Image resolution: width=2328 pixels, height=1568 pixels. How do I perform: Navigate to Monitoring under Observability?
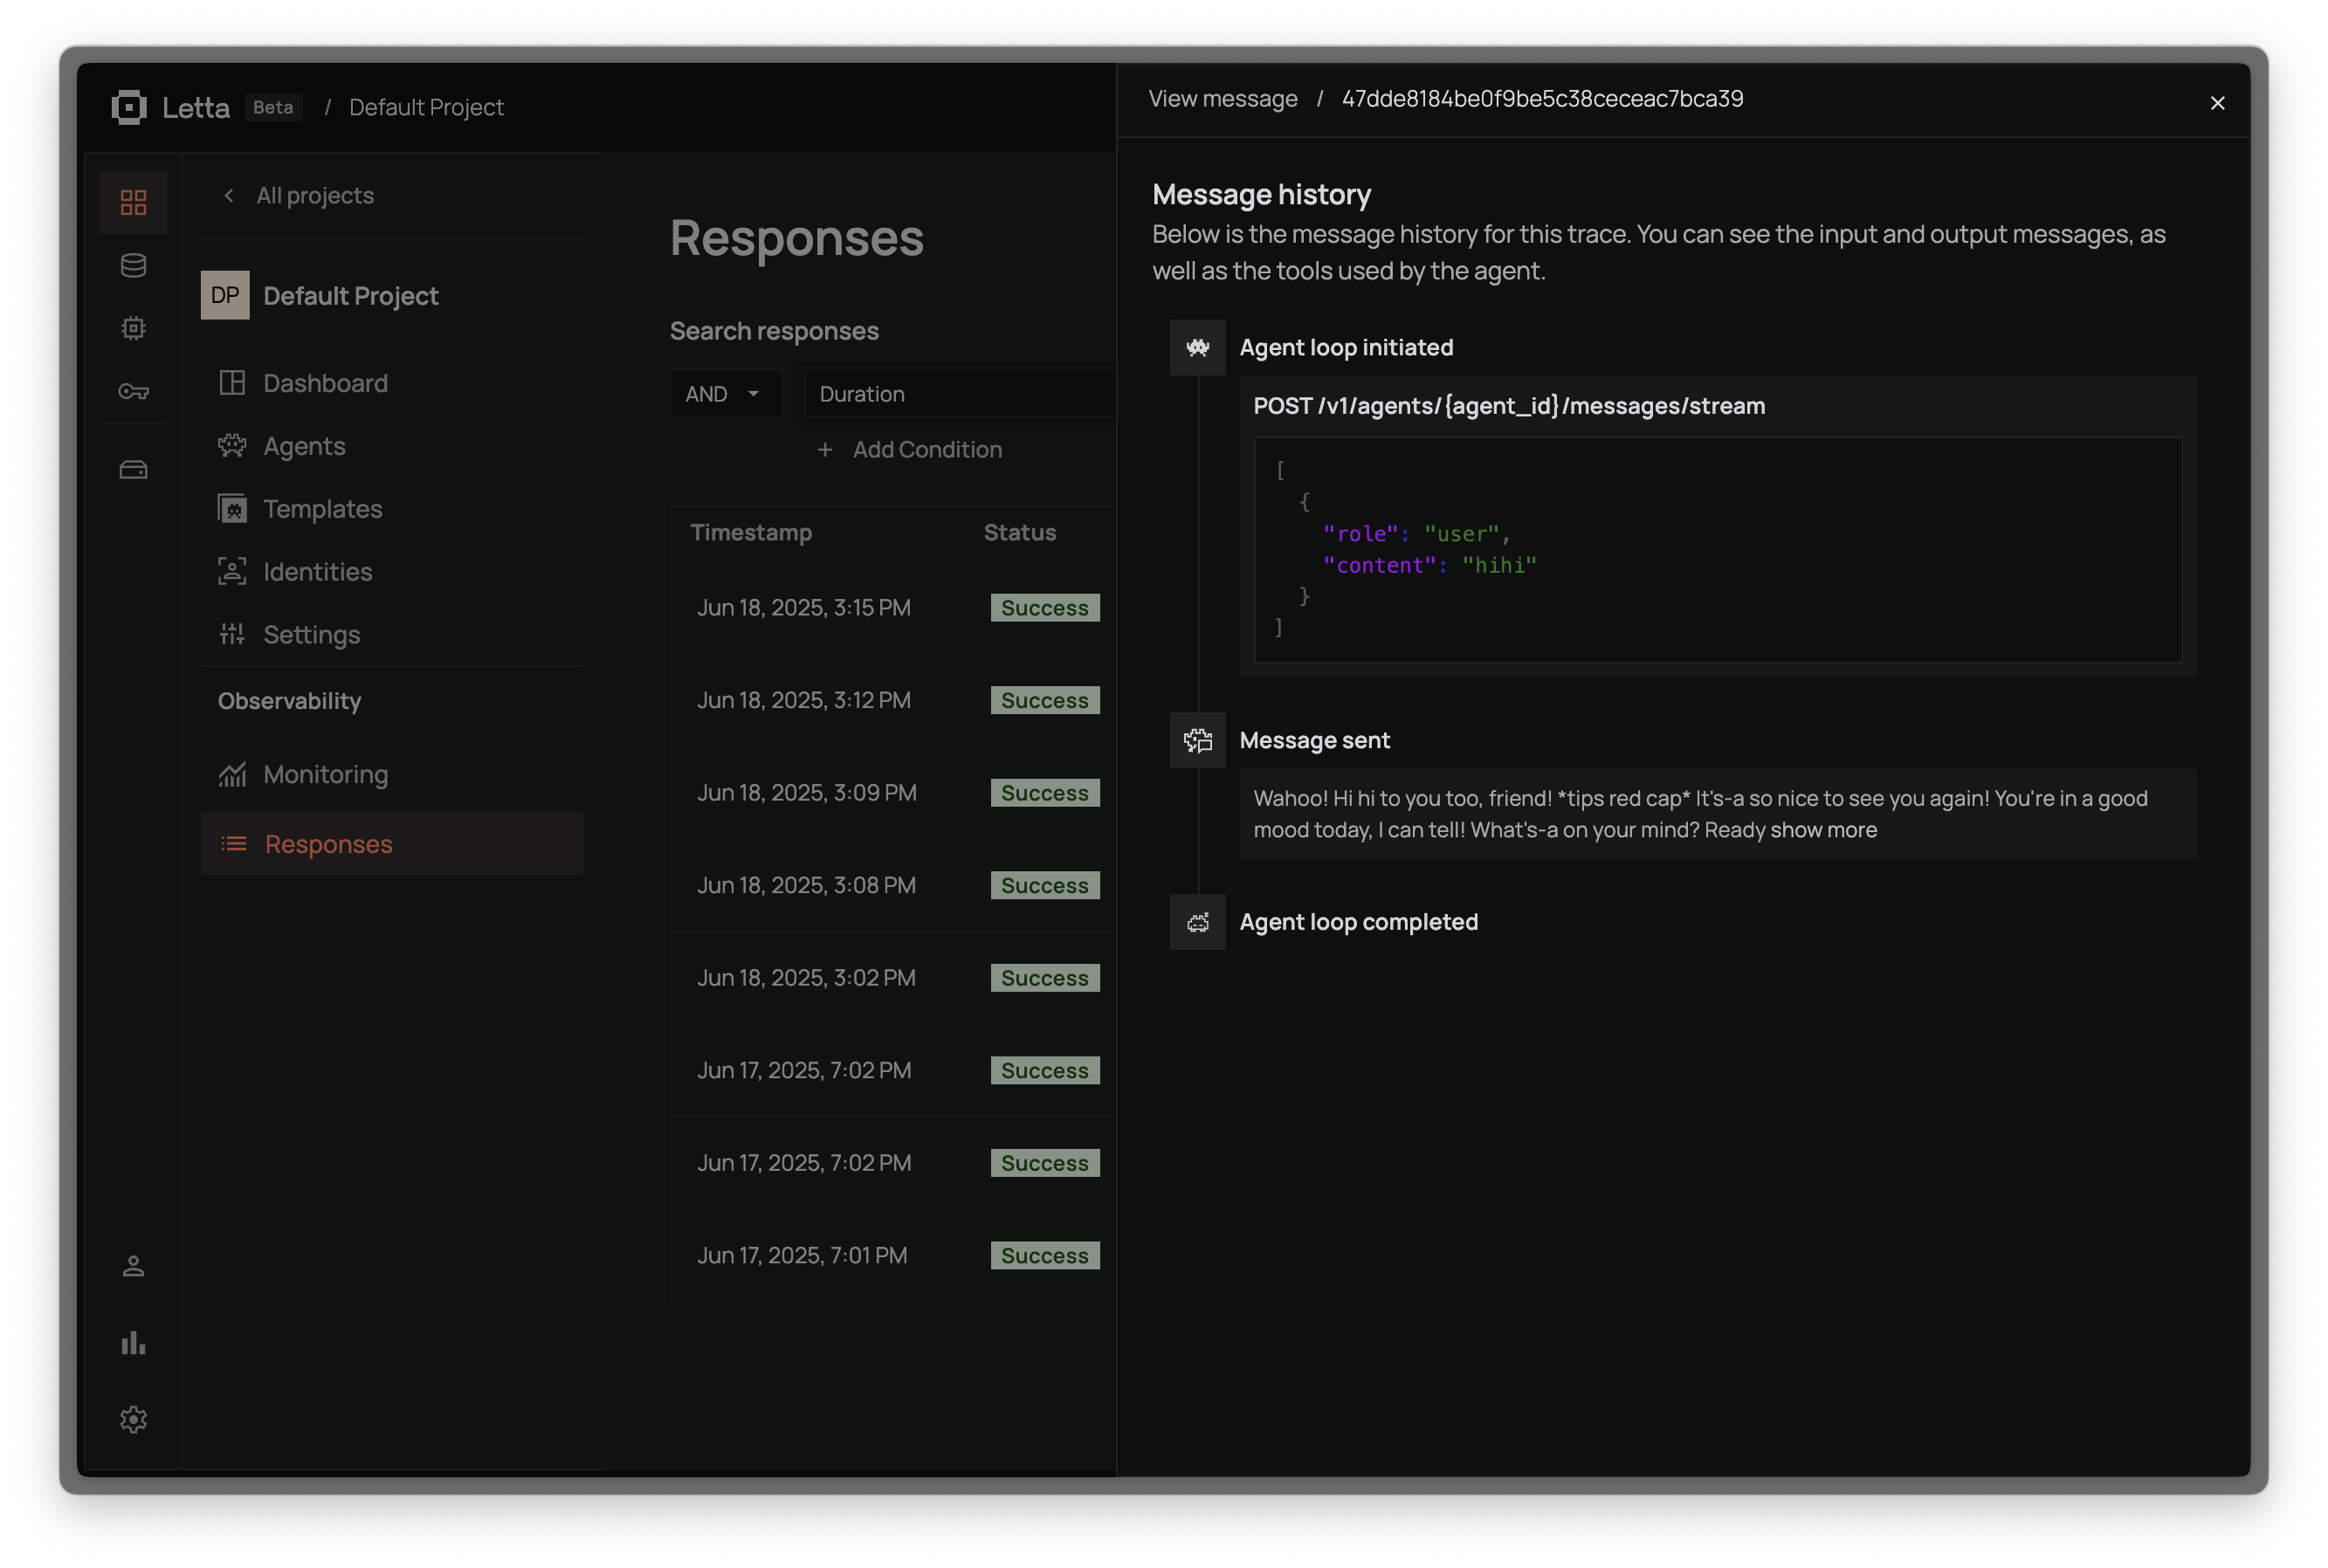point(325,775)
